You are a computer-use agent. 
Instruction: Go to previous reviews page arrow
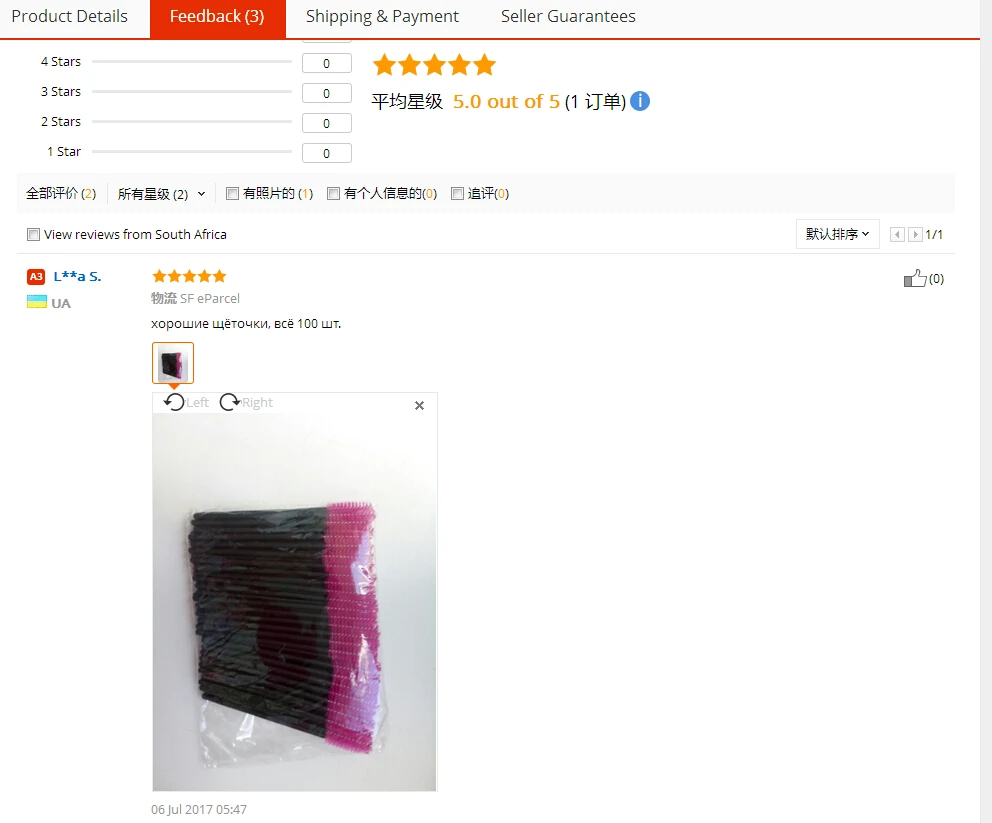coord(897,235)
